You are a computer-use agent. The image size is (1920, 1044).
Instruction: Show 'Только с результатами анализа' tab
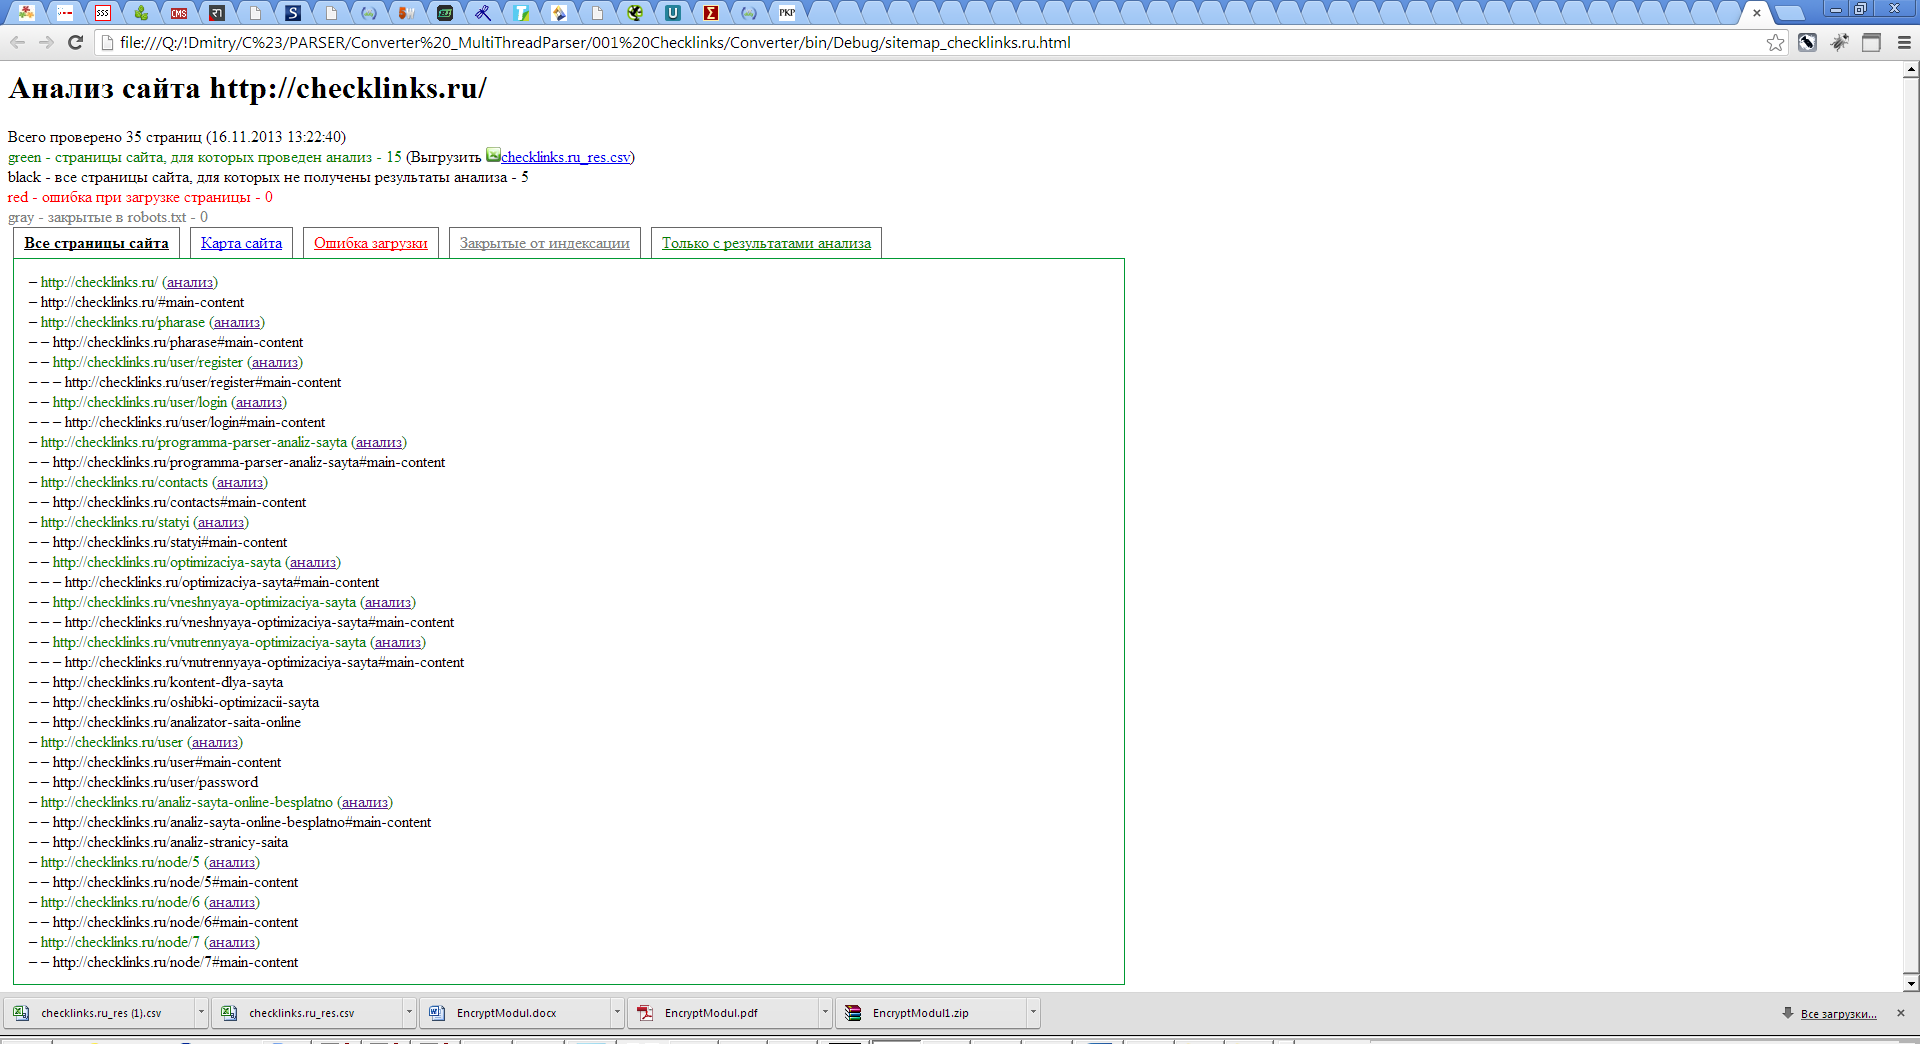766,243
